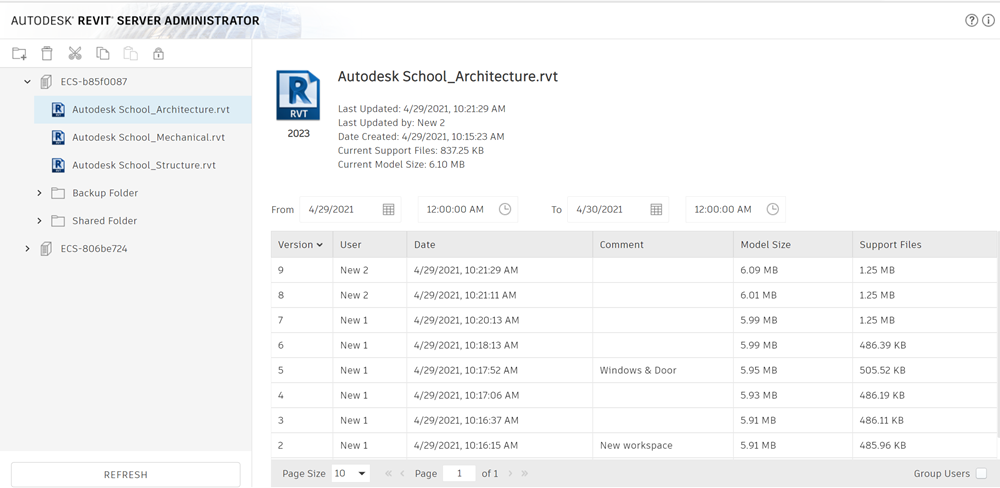Sort by the Version column header
This screenshot has height=488, width=1000.
point(301,244)
